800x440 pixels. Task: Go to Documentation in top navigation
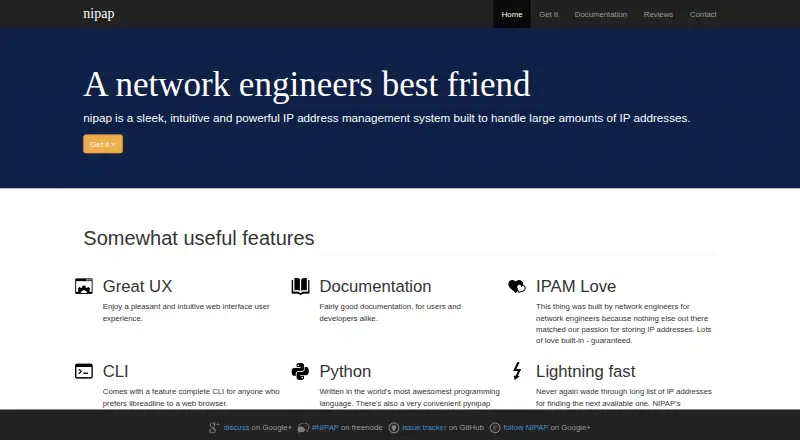click(601, 14)
